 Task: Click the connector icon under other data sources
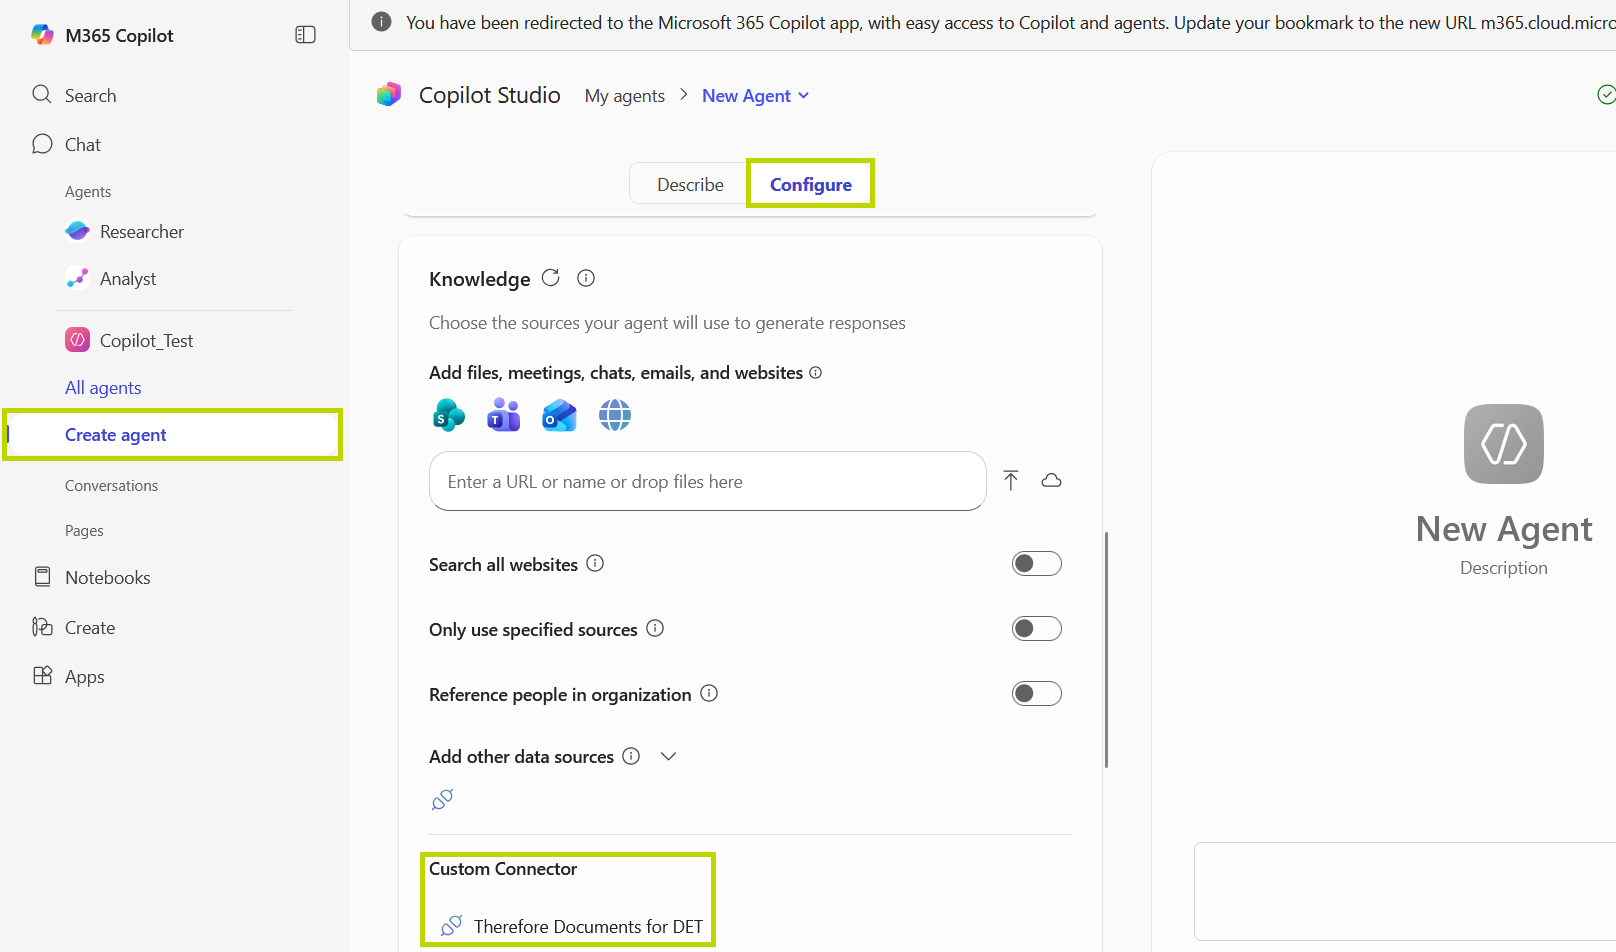(442, 799)
